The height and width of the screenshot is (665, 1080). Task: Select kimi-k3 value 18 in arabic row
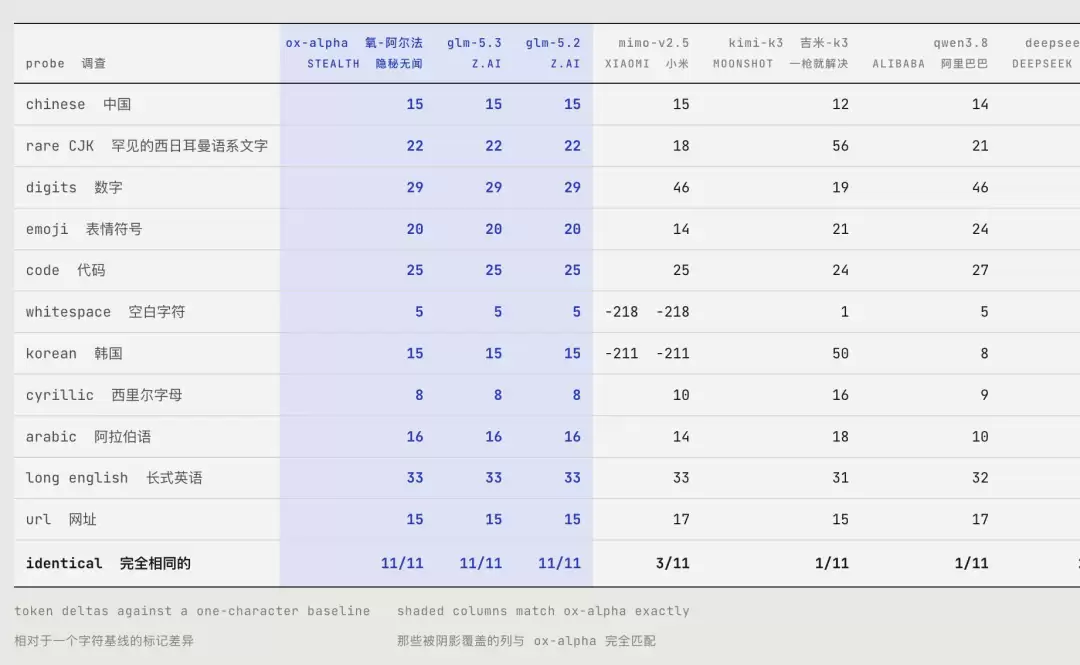(840, 436)
